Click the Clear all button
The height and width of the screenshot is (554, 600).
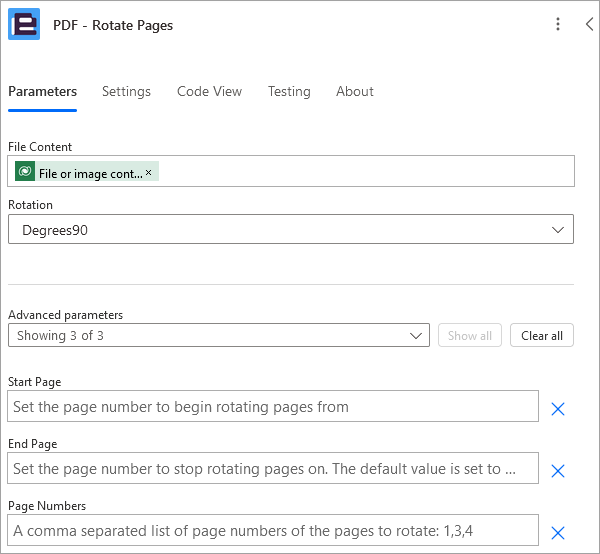542,335
